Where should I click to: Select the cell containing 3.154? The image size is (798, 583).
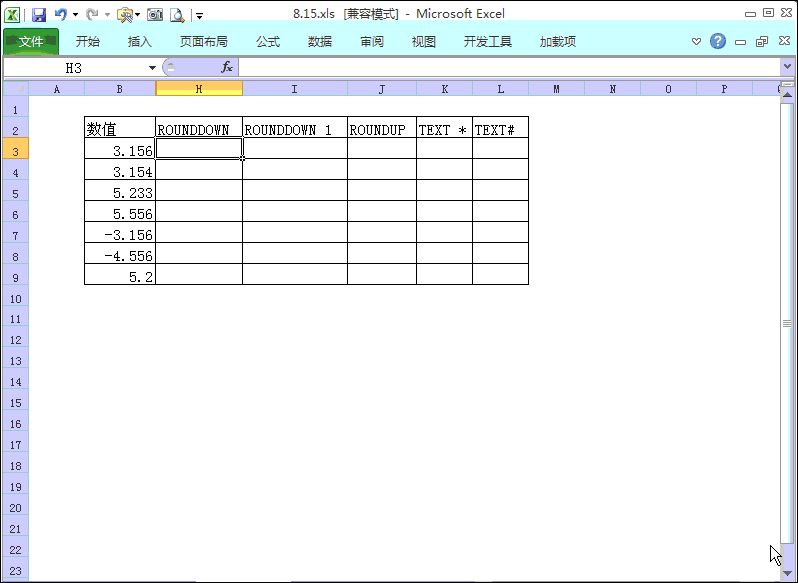120,169
